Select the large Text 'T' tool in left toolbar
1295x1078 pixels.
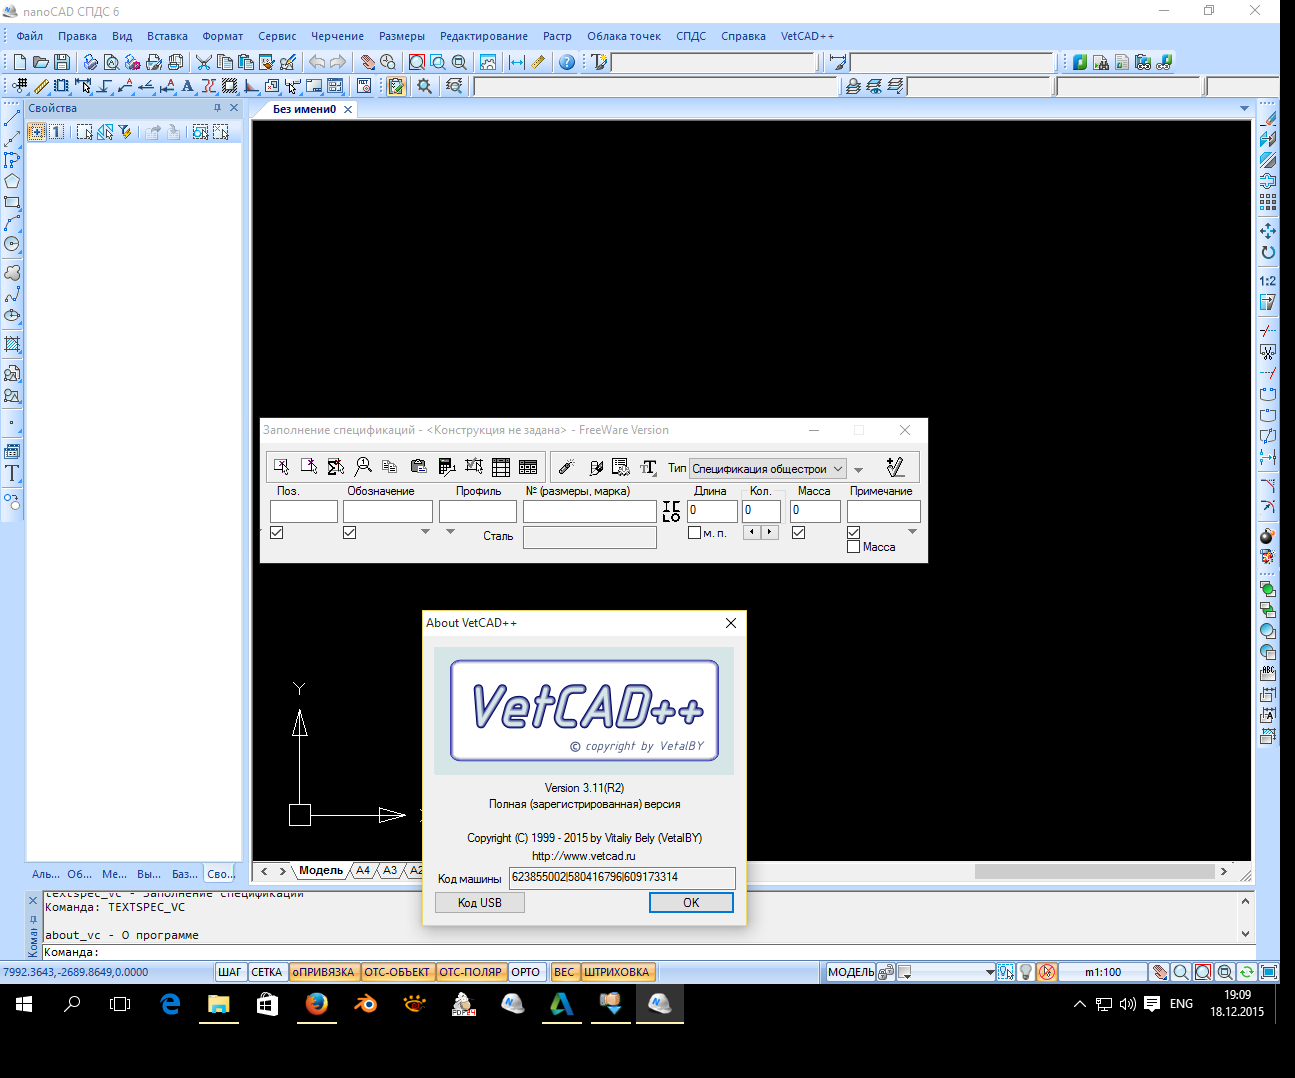point(12,474)
